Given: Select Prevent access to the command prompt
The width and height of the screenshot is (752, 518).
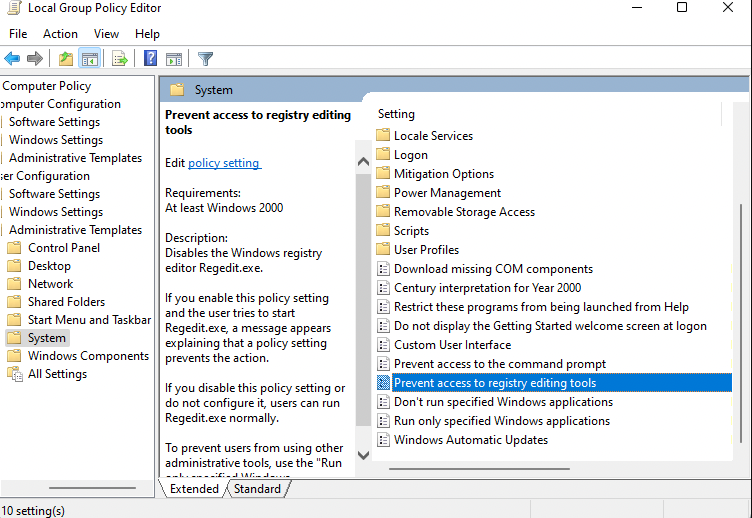Looking at the screenshot, I should 500,364.
